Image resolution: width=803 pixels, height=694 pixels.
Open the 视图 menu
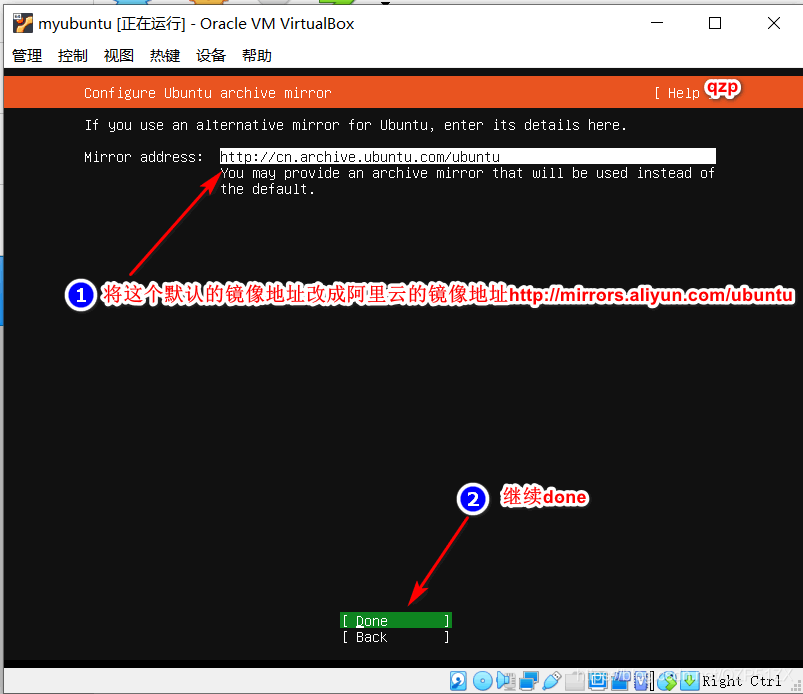119,55
